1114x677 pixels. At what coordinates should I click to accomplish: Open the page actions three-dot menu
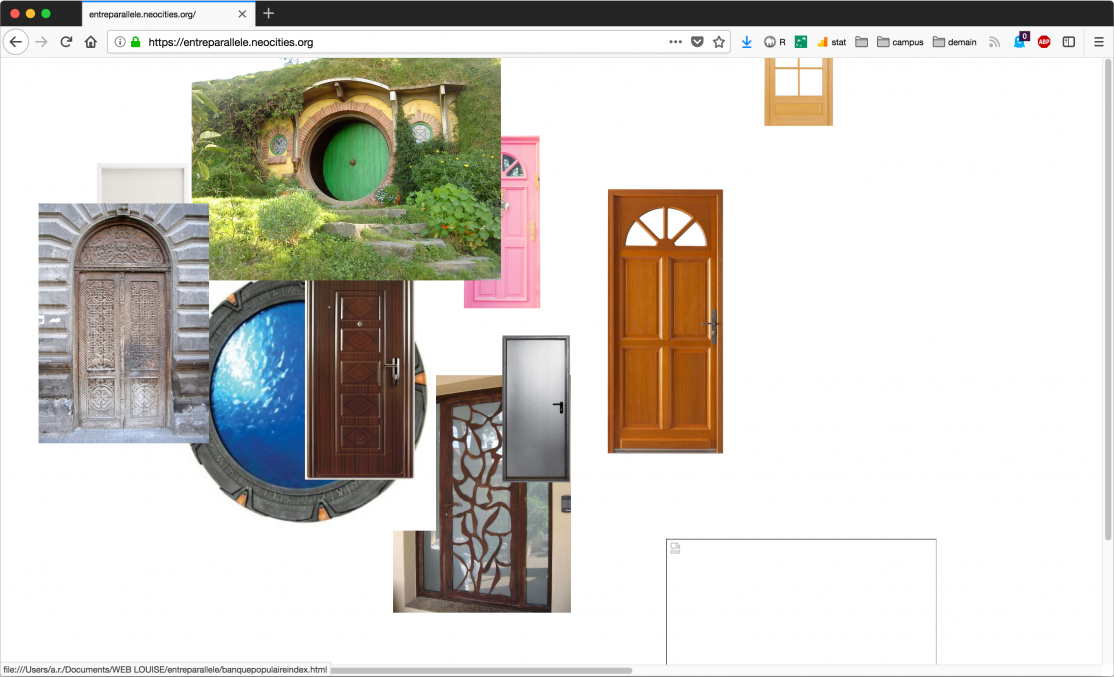click(x=675, y=42)
